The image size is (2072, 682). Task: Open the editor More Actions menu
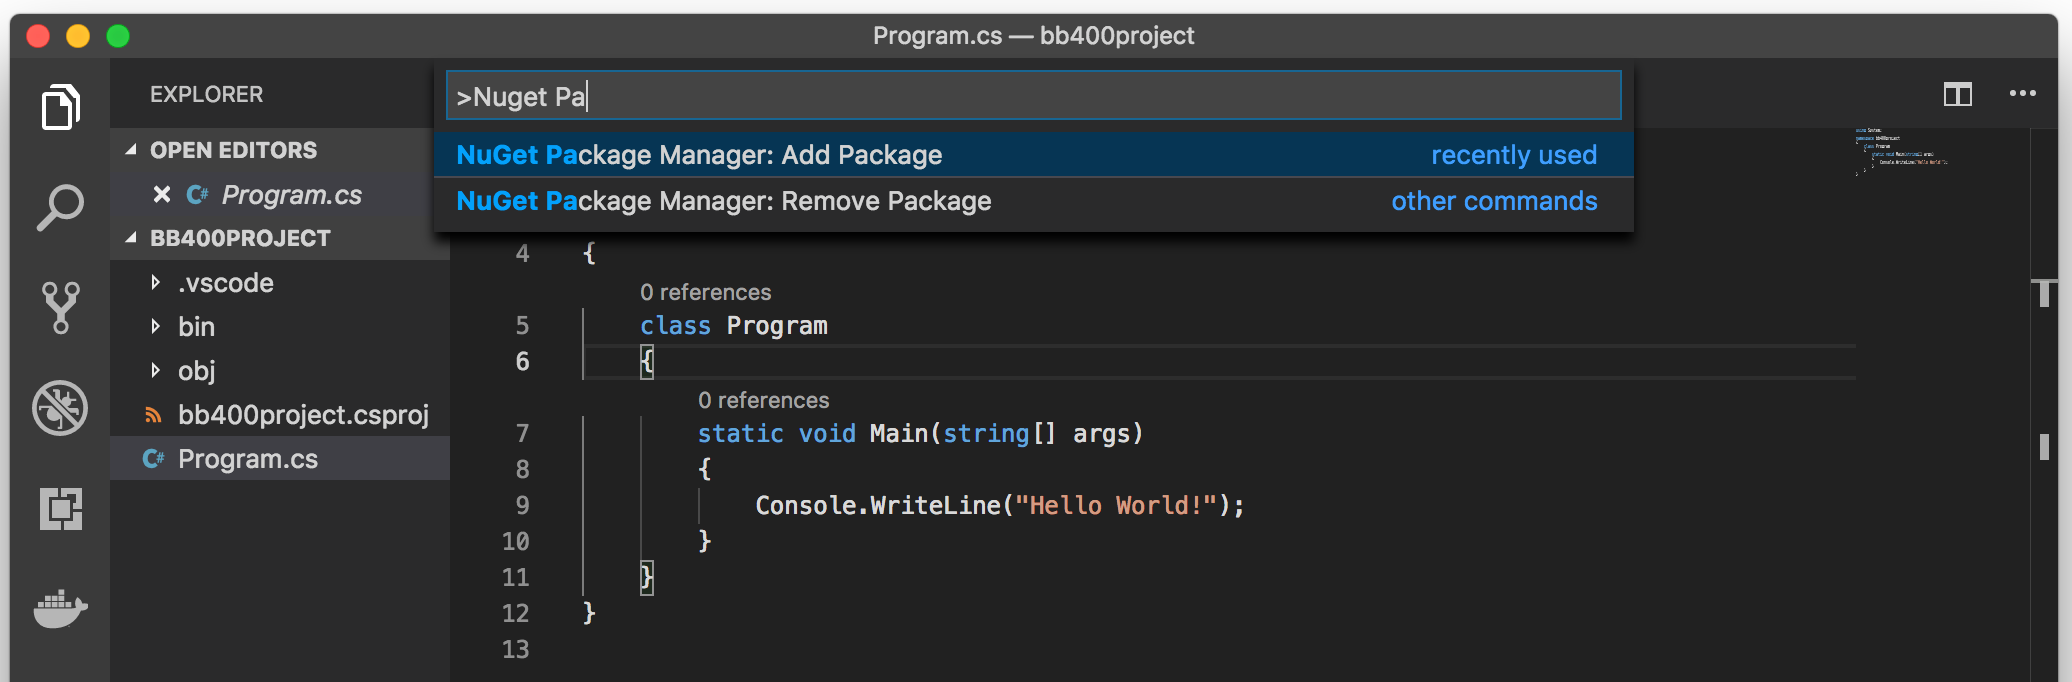pos(2022,94)
